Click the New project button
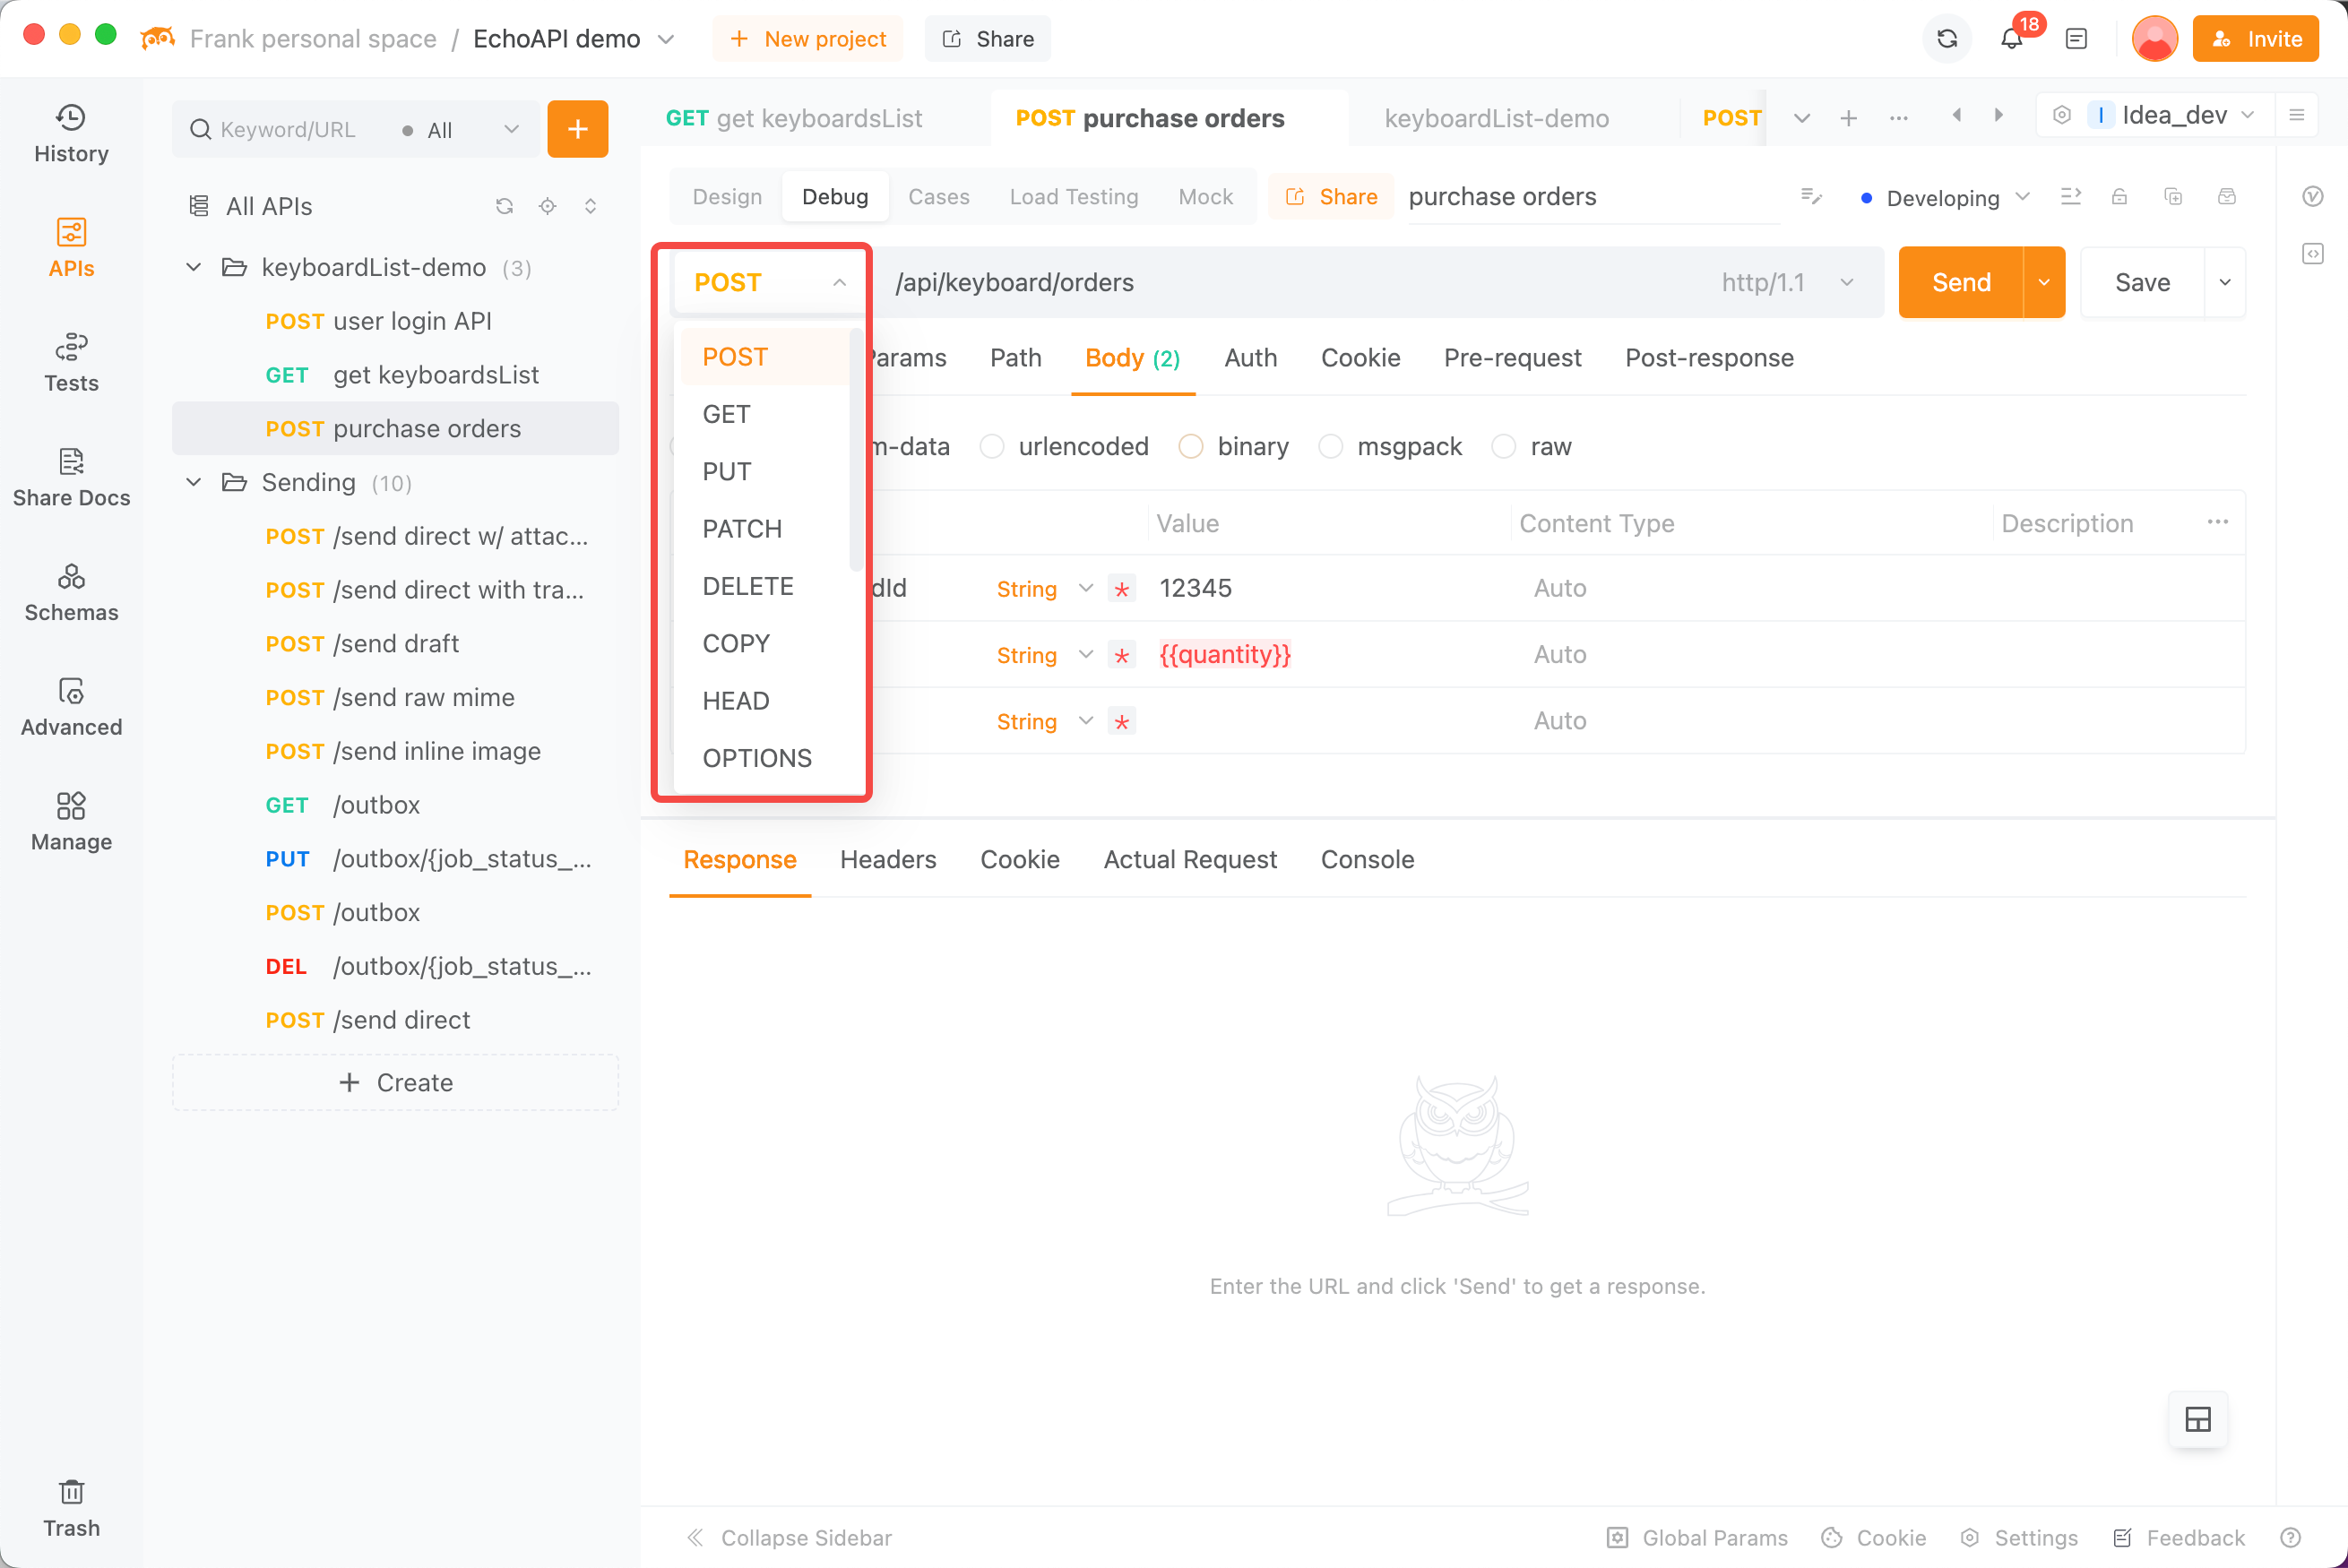Image resolution: width=2348 pixels, height=1568 pixels. pyautogui.click(x=807, y=39)
